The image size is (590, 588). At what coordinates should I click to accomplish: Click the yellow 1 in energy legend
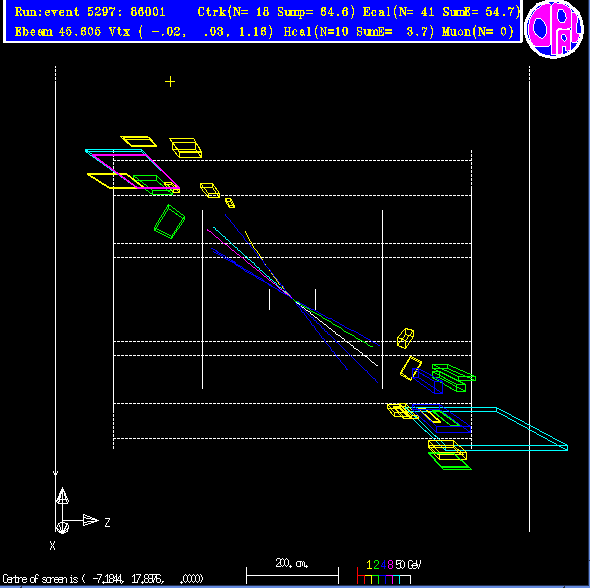[369, 565]
